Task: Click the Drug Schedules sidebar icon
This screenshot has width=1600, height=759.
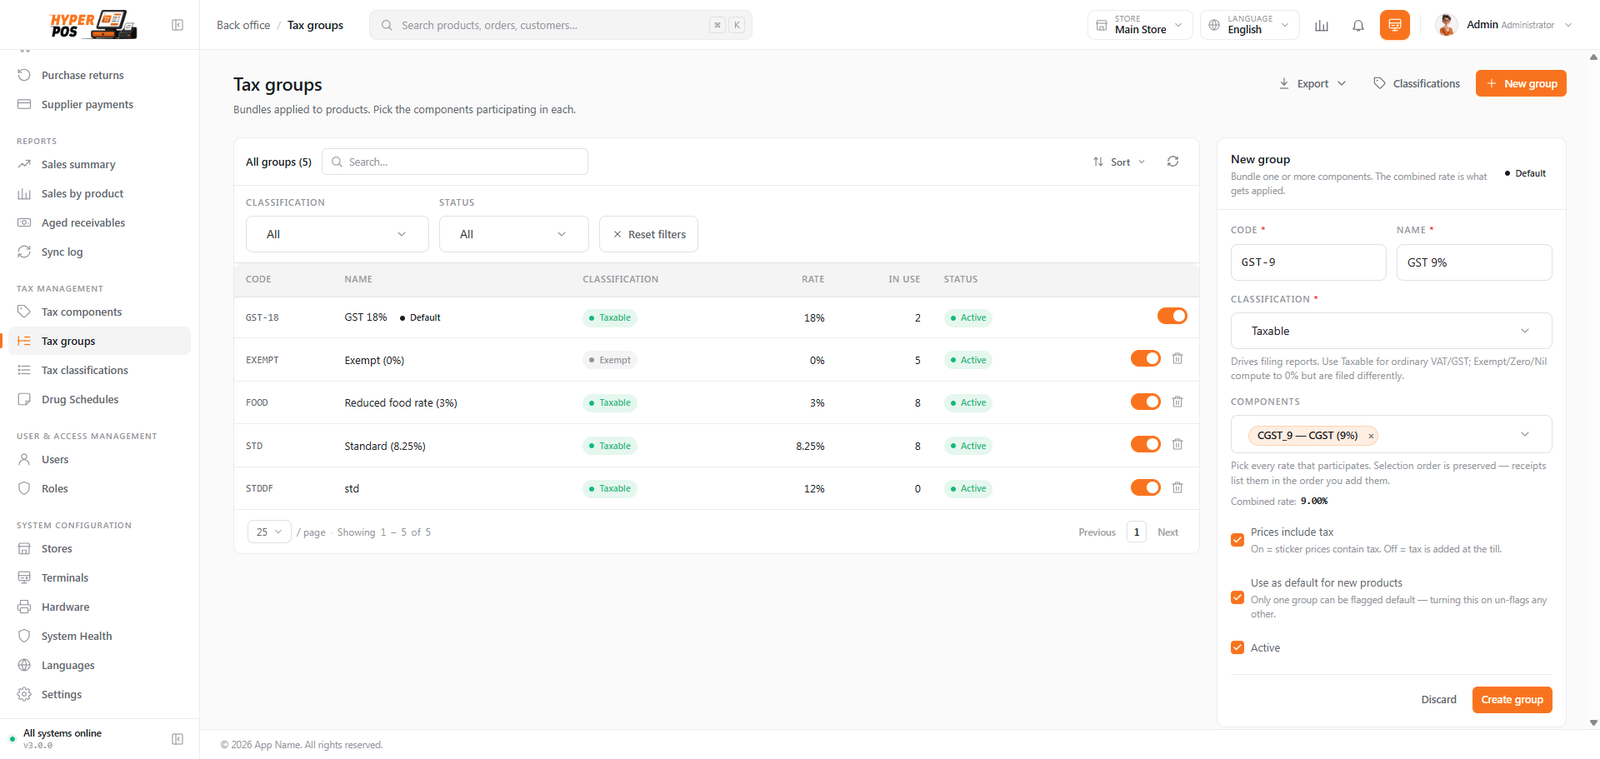Action: [x=24, y=399]
